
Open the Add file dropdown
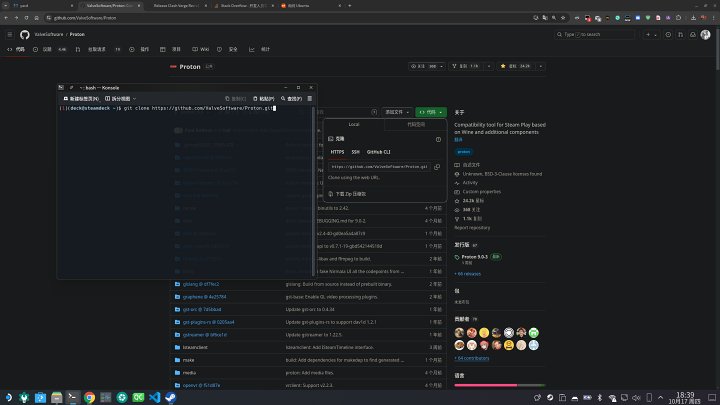point(398,112)
